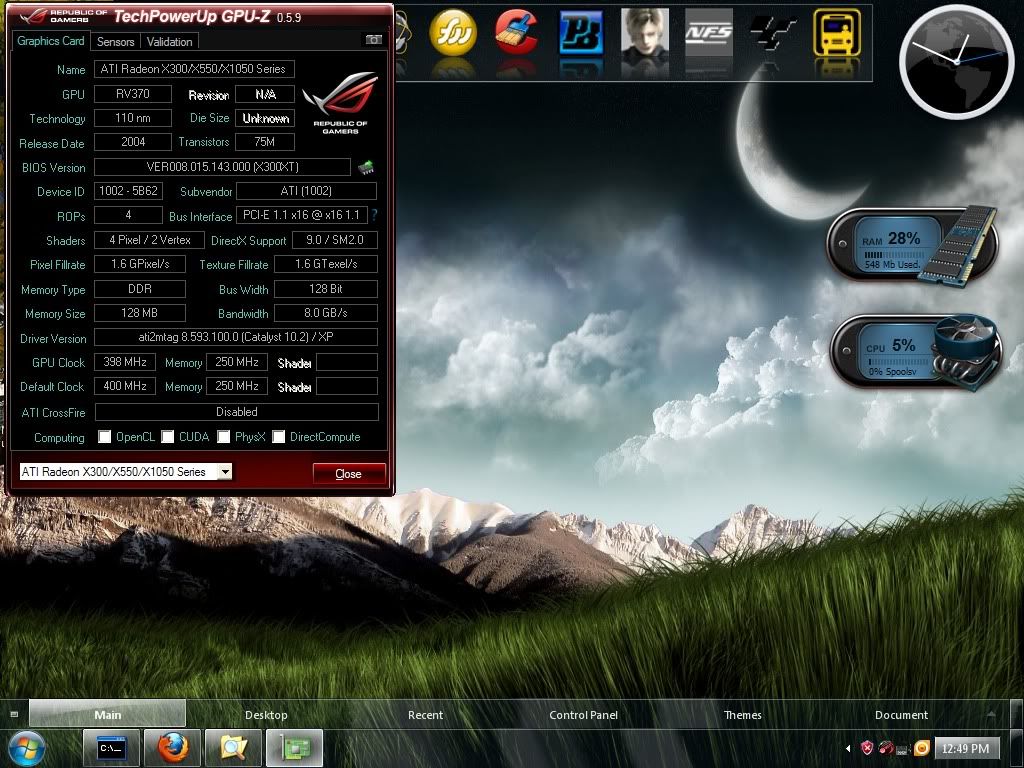Click the Bus Interface question mark

[x=374, y=215]
